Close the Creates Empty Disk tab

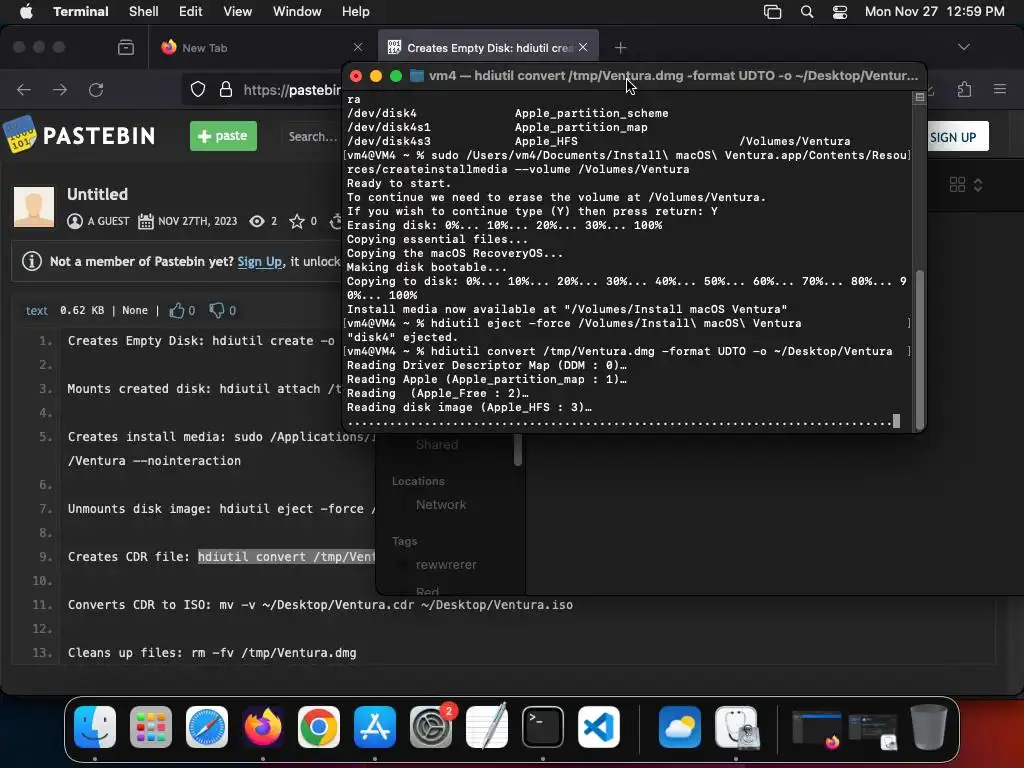click(x=583, y=47)
